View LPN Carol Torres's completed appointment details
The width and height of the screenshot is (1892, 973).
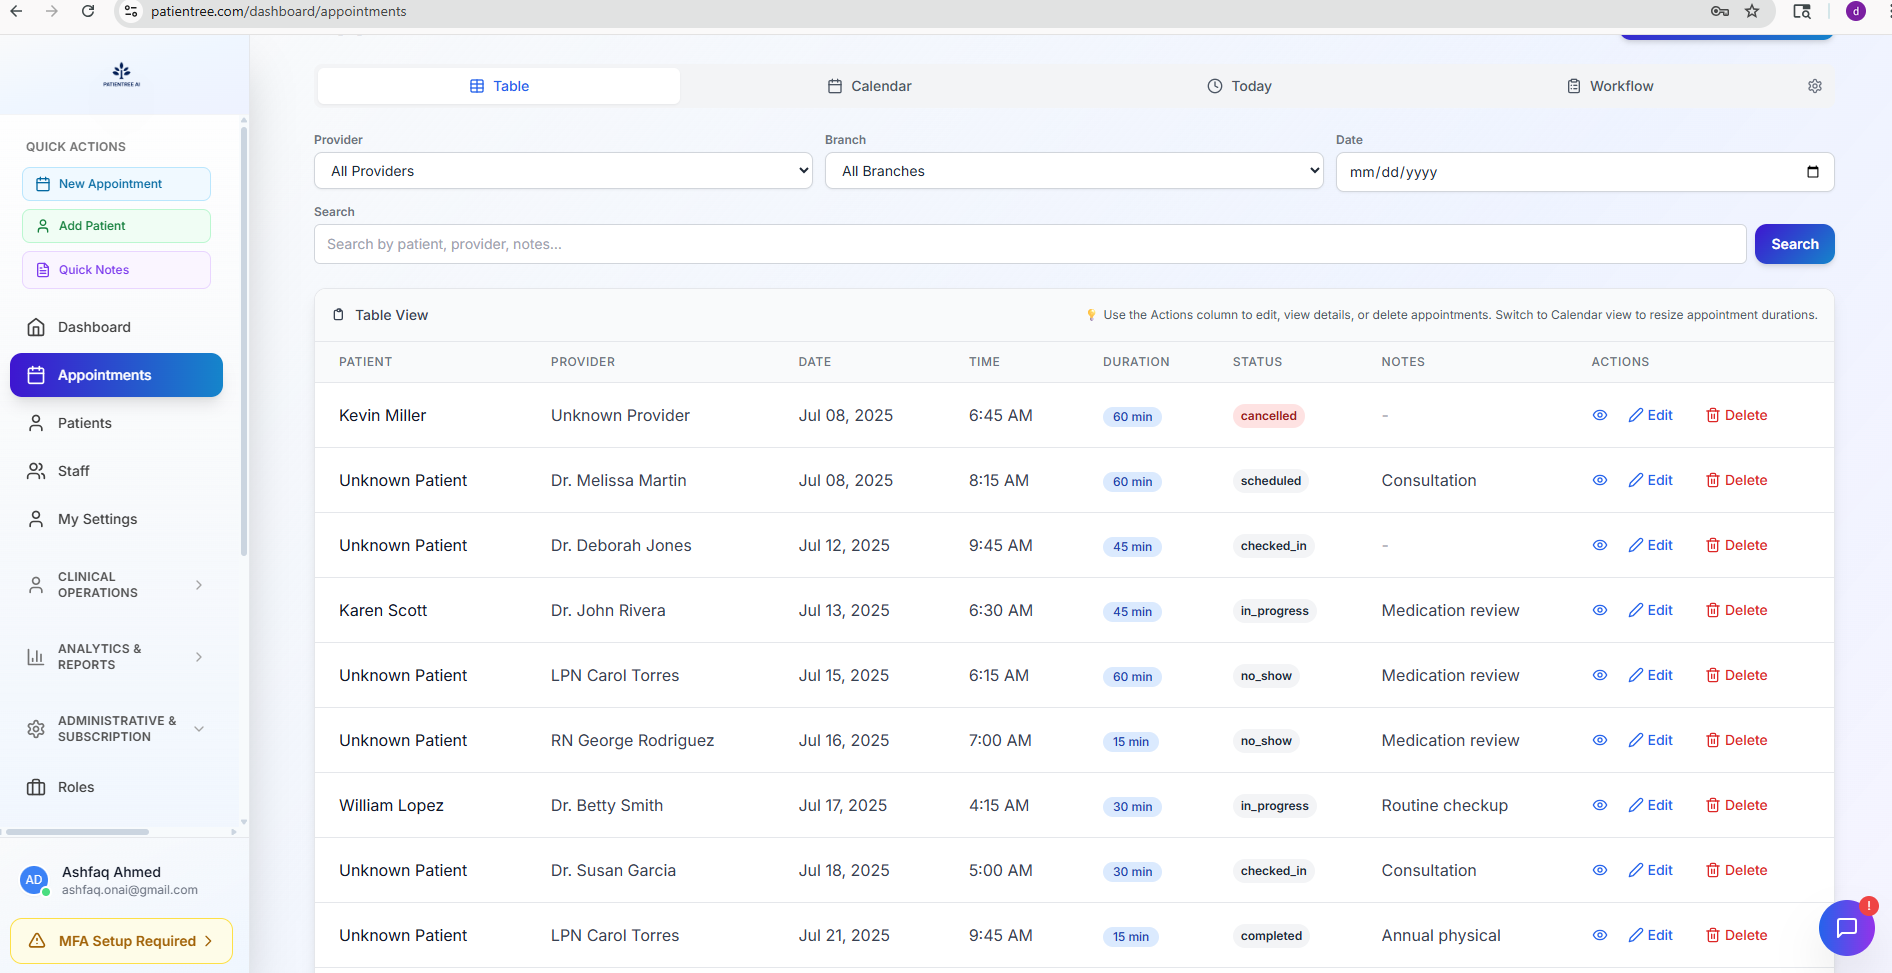[1599, 935]
